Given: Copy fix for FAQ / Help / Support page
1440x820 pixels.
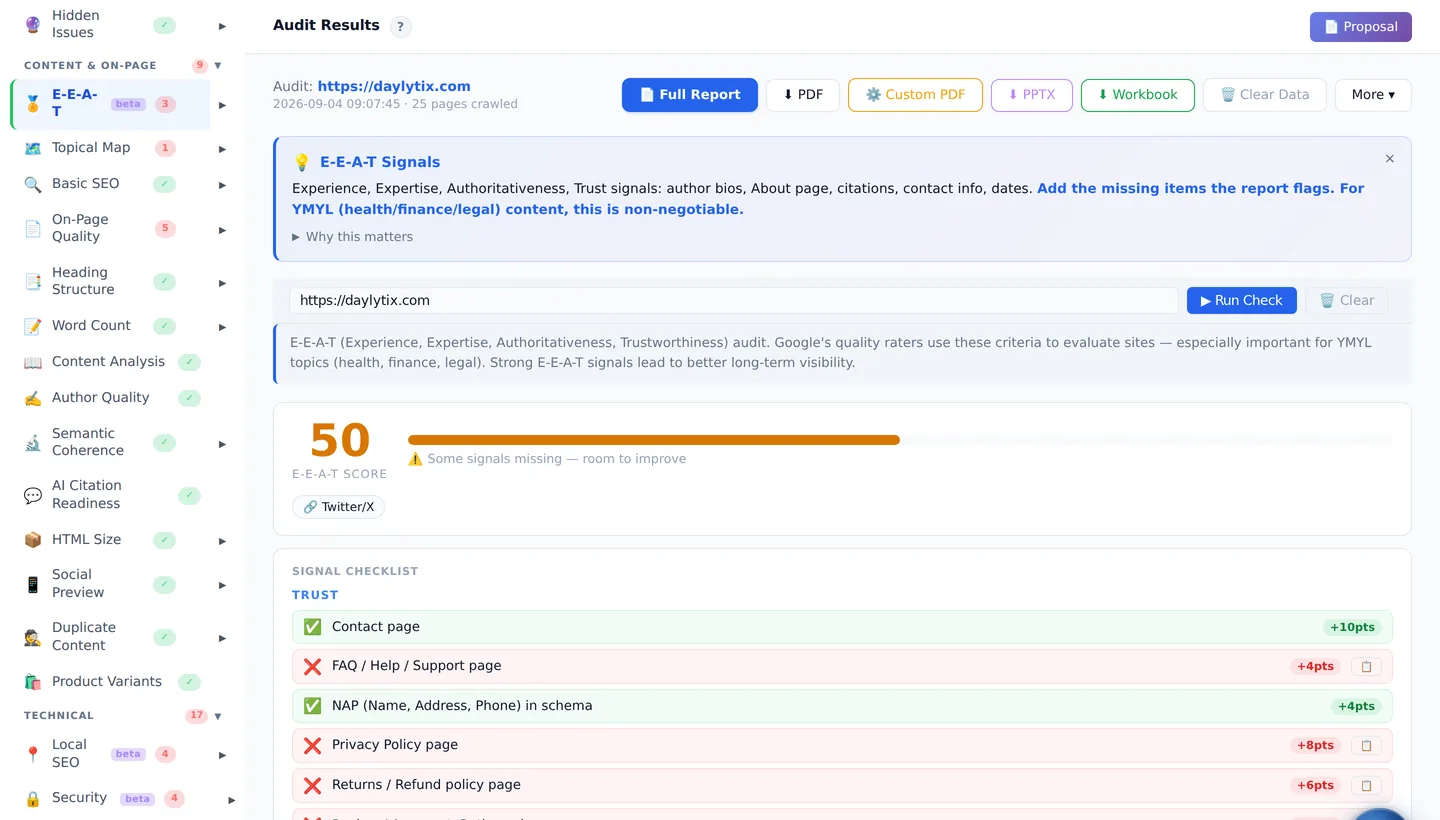Looking at the screenshot, I should click(1366, 666).
